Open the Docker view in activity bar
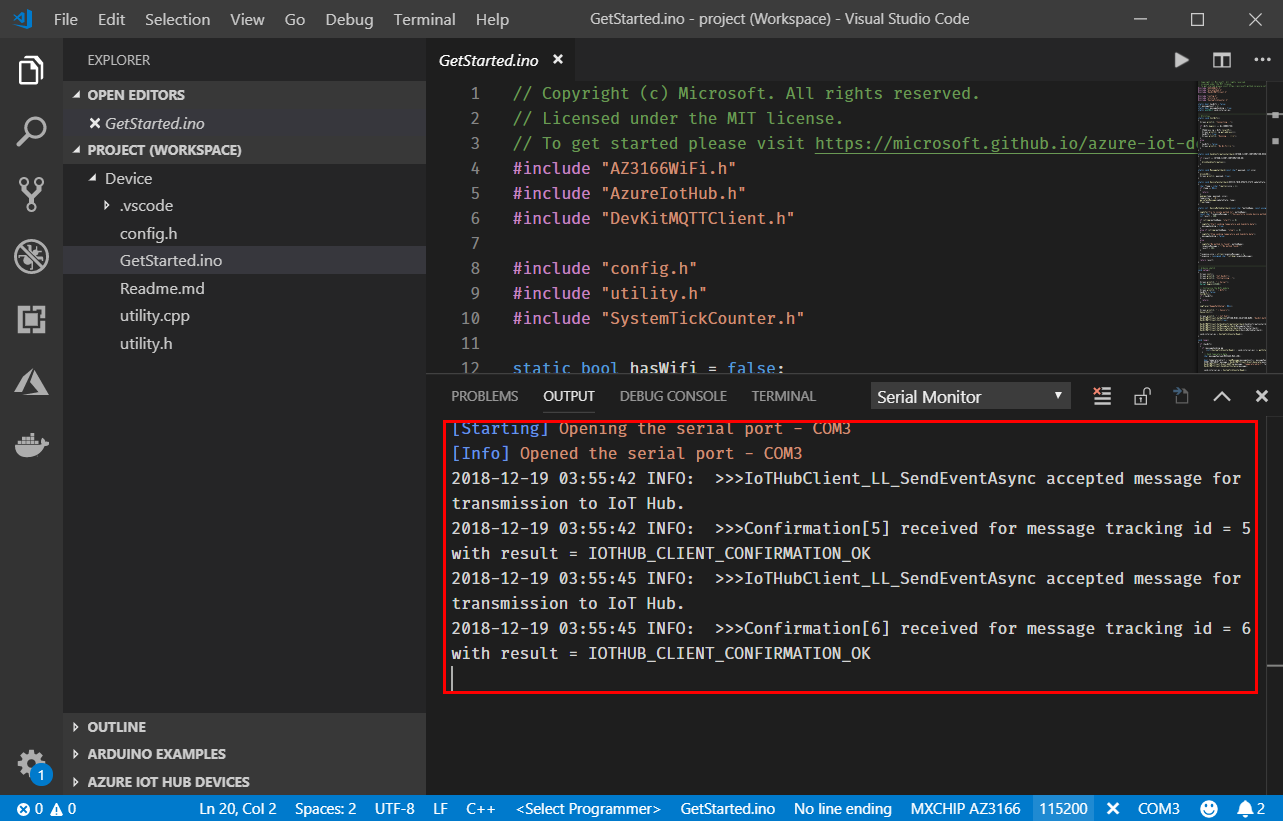Screen dimensions: 1283x821 pyautogui.click(x=31, y=444)
